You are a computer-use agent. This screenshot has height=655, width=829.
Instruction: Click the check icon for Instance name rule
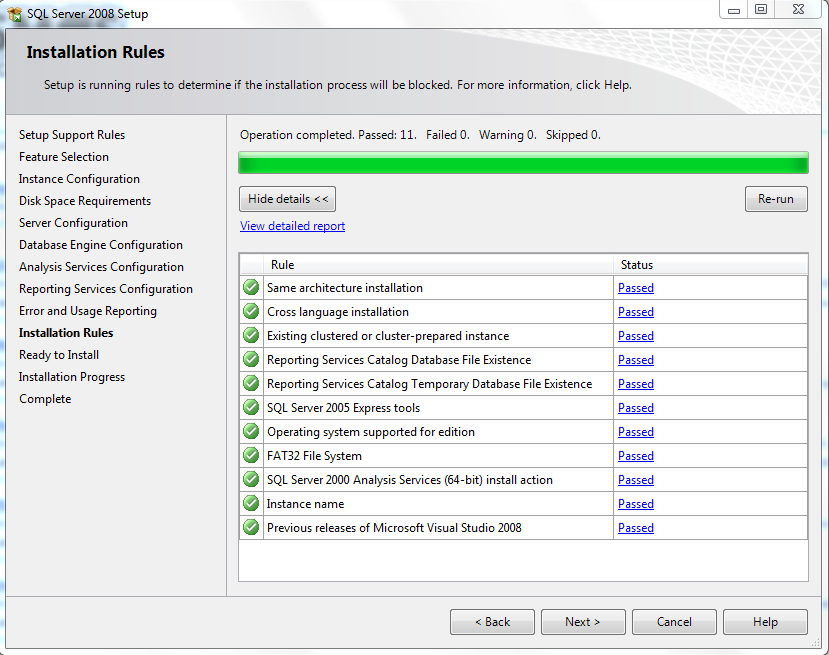251,503
